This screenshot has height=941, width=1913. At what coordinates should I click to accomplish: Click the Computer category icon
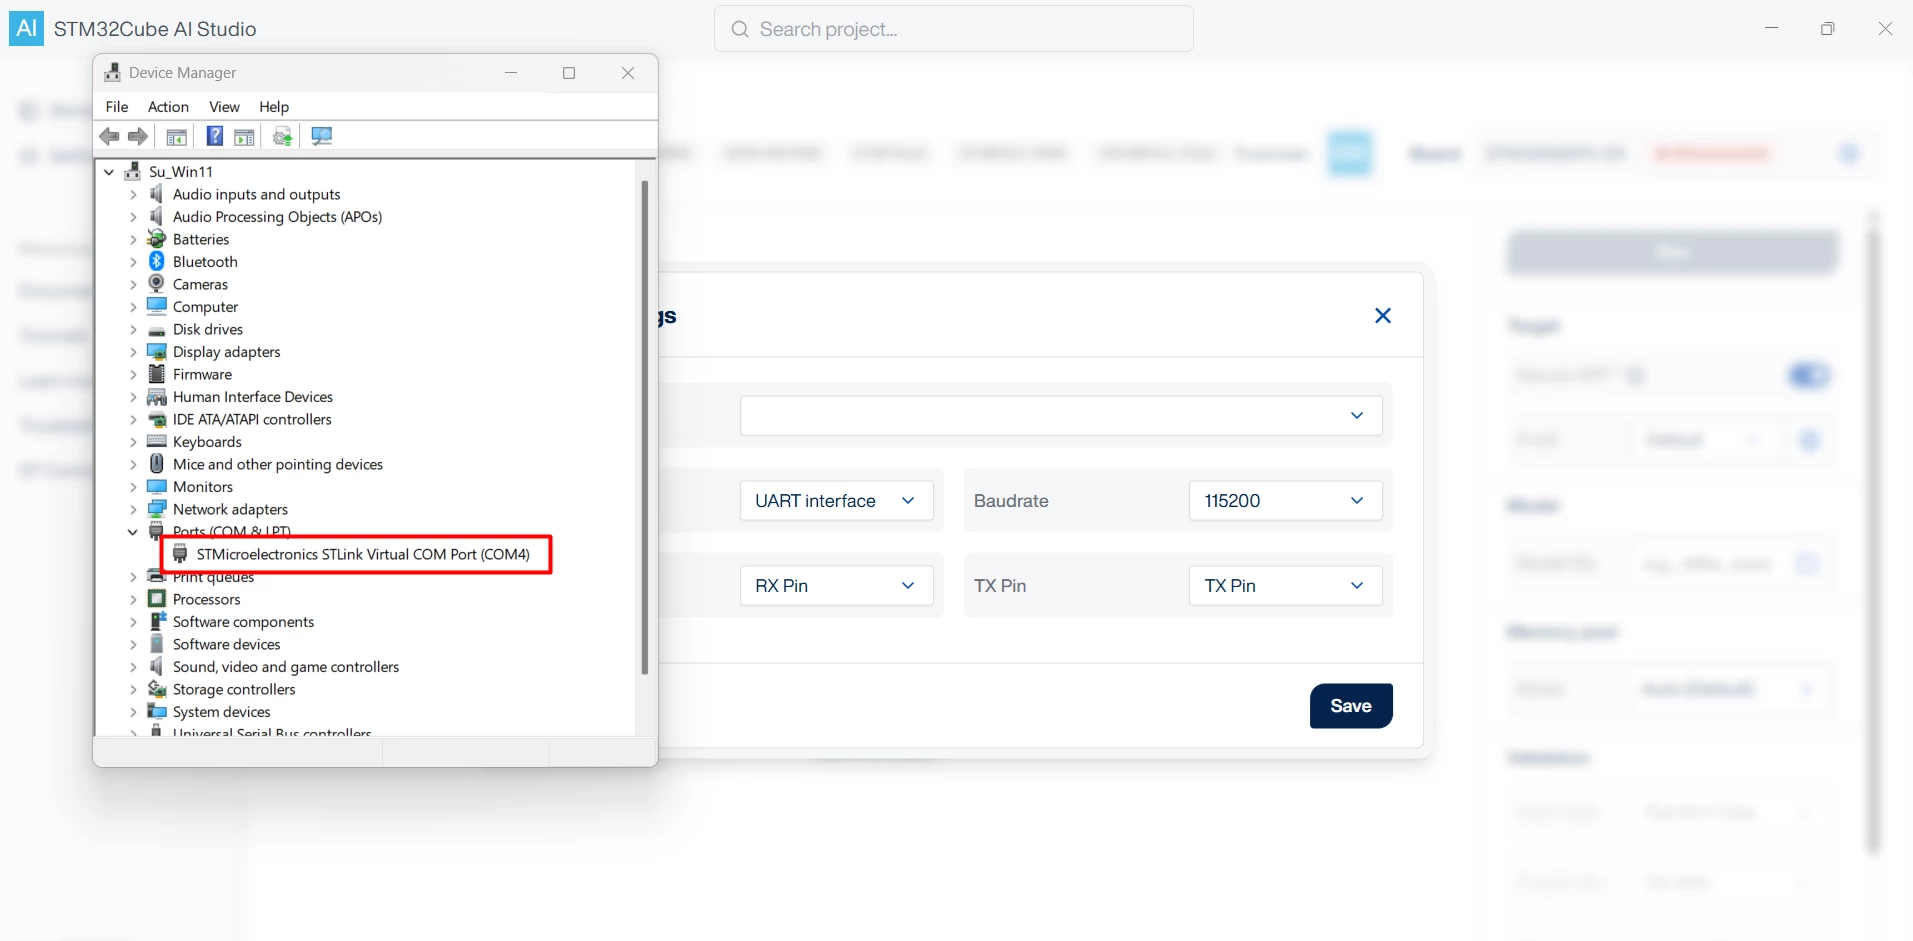tap(157, 306)
